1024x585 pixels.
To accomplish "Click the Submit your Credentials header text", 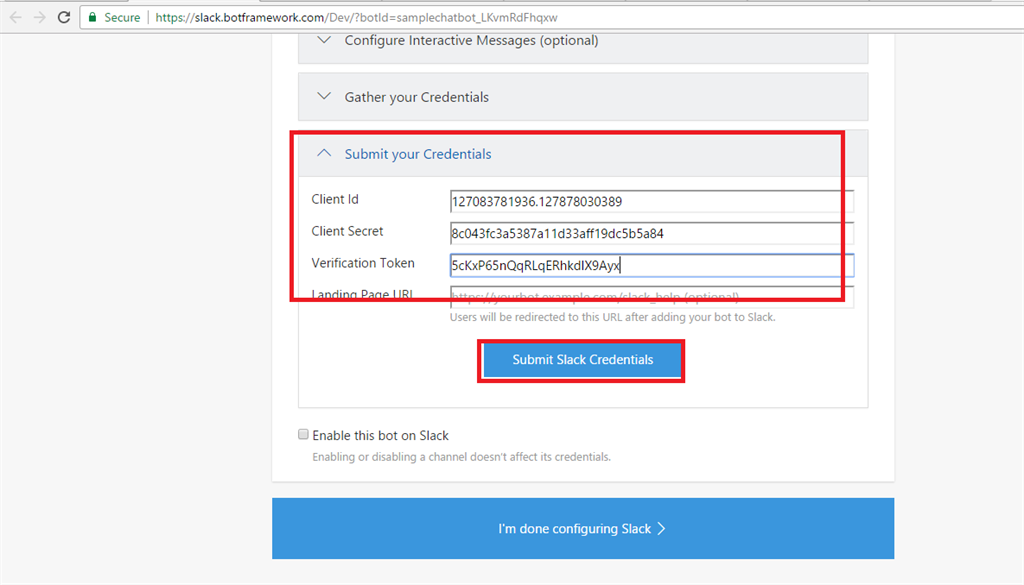I will point(418,154).
